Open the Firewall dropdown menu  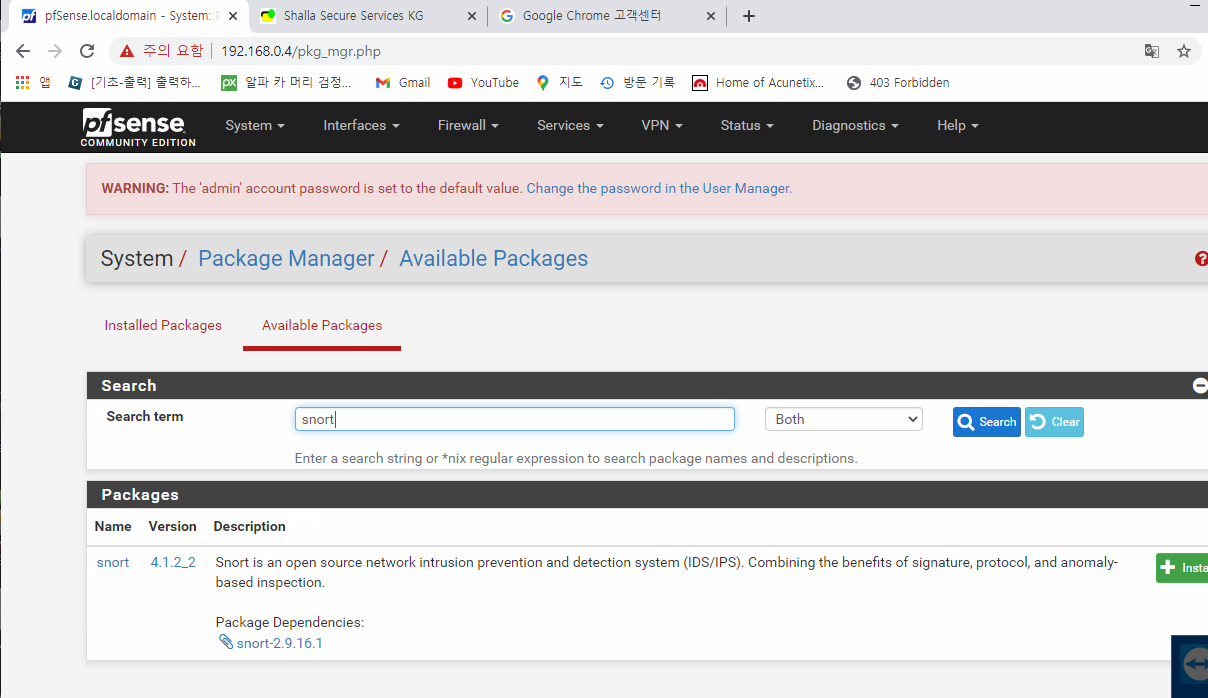pyautogui.click(x=468, y=125)
